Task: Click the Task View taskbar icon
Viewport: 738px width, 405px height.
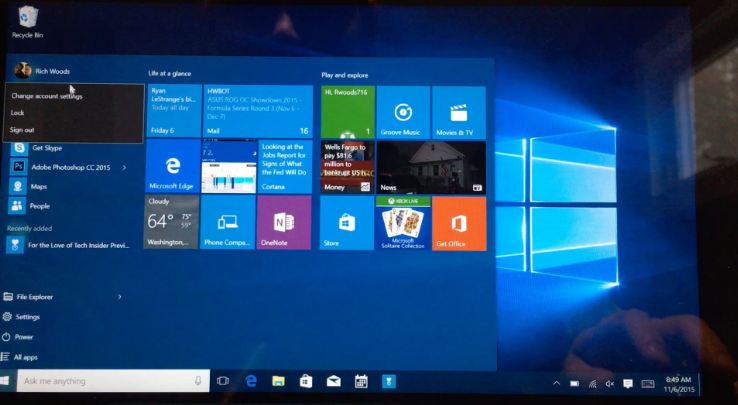Action: [223, 381]
